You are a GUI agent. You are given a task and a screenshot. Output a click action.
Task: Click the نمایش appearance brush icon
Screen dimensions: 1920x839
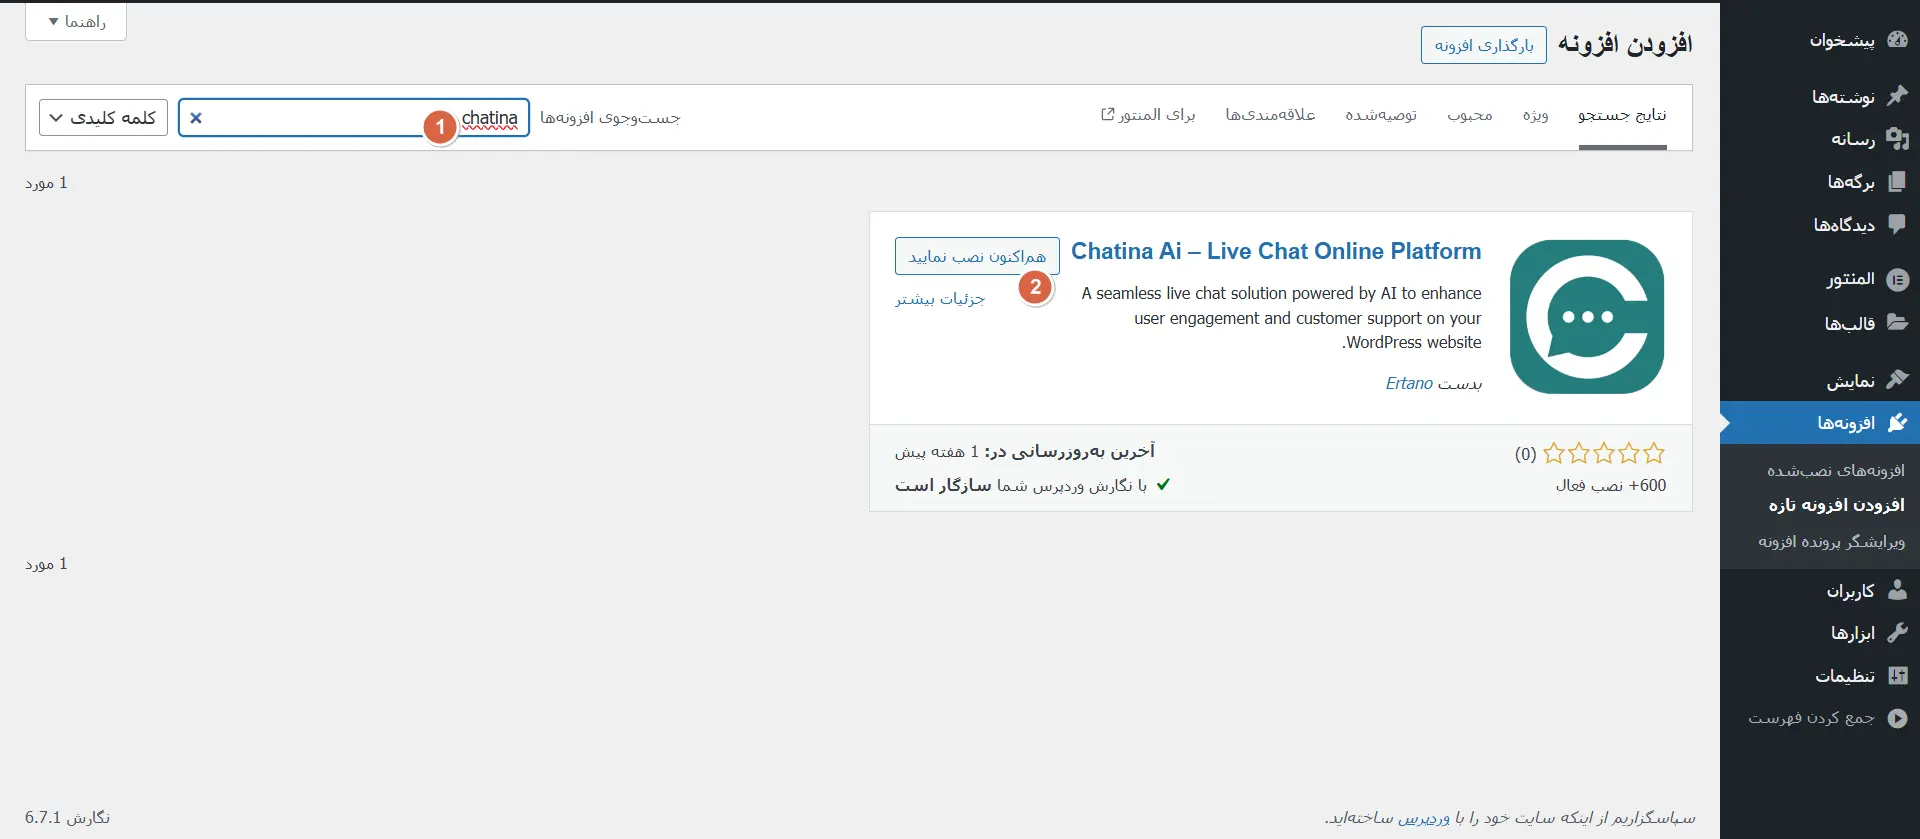pyautogui.click(x=1897, y=380)
